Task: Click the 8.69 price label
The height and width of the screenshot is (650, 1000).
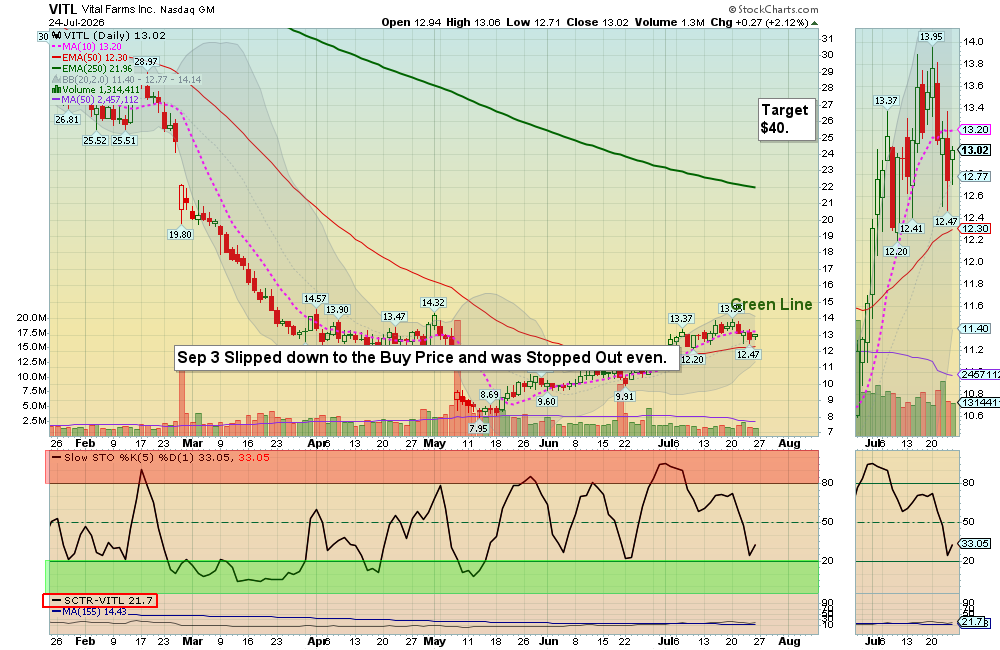Action: pos(490,395)
